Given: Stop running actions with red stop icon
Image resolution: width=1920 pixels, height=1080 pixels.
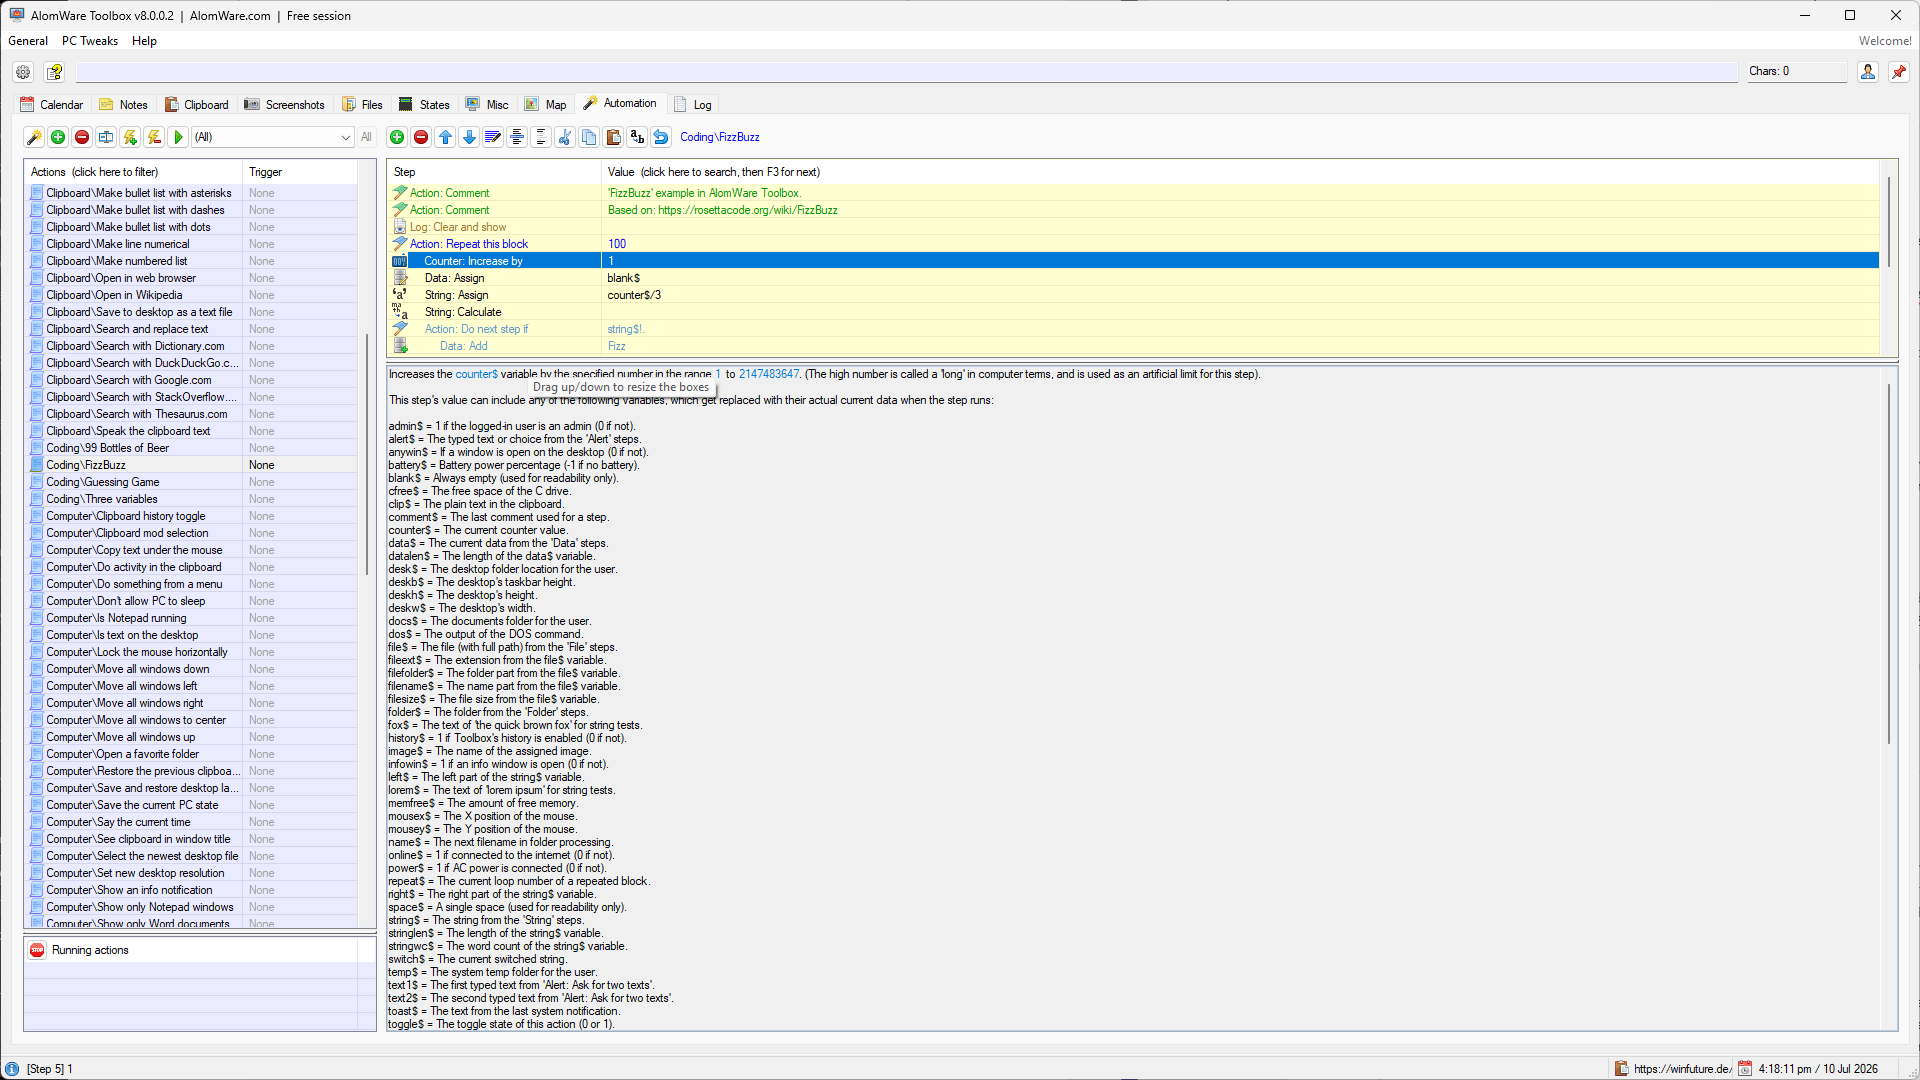Looking at the screenshot, I should pos(37,950).
